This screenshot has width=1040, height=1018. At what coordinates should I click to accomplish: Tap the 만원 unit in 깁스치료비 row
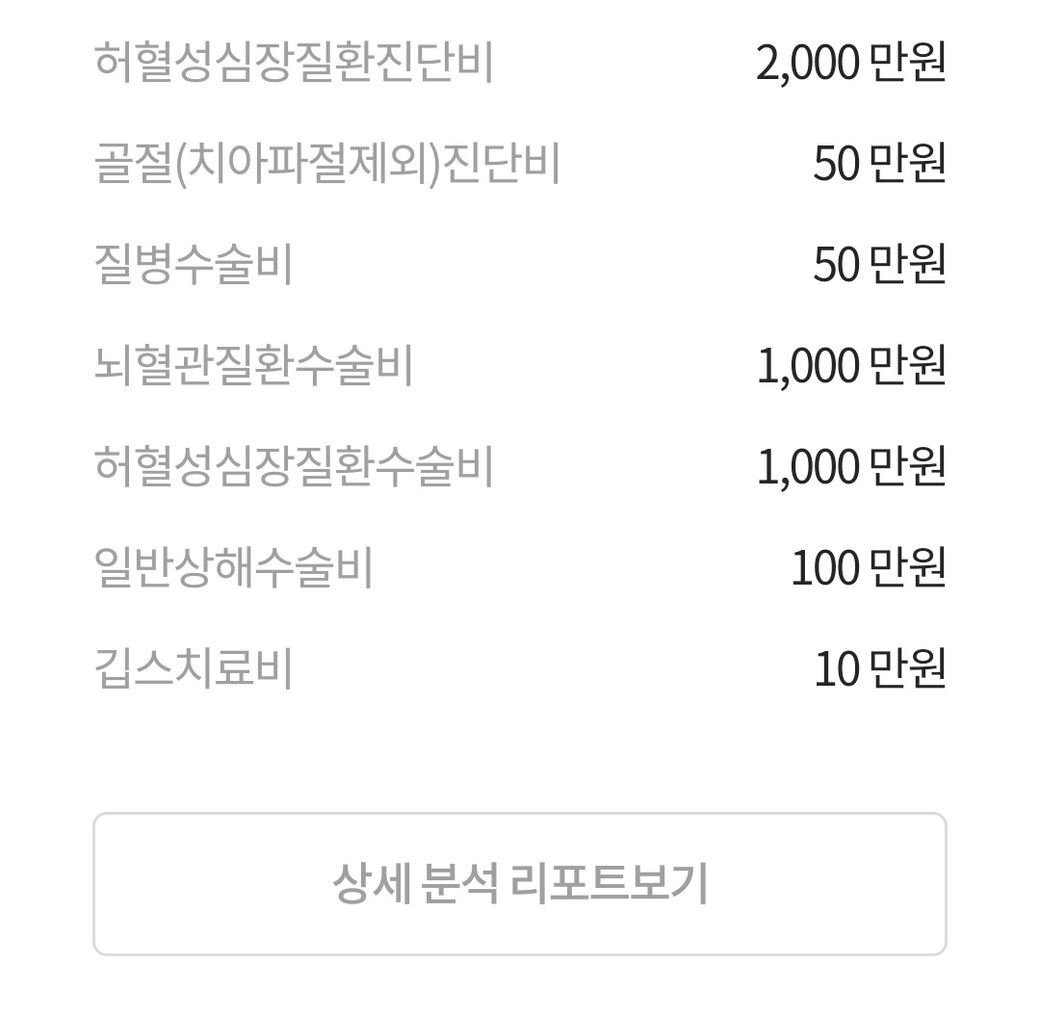[908, 670]
